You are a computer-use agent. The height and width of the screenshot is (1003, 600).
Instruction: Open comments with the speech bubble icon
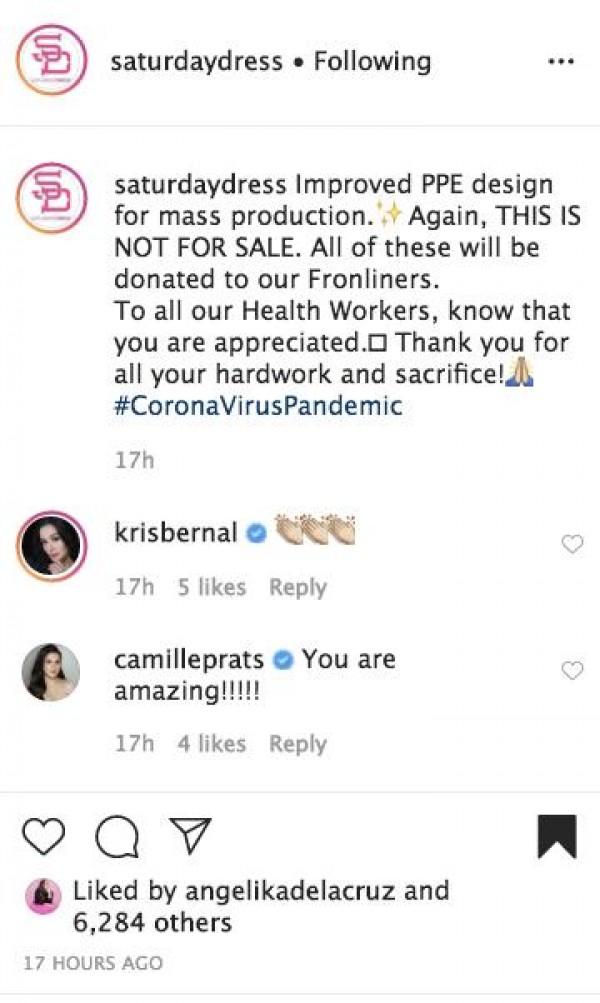pyautogui.click(x=116, y=836)
